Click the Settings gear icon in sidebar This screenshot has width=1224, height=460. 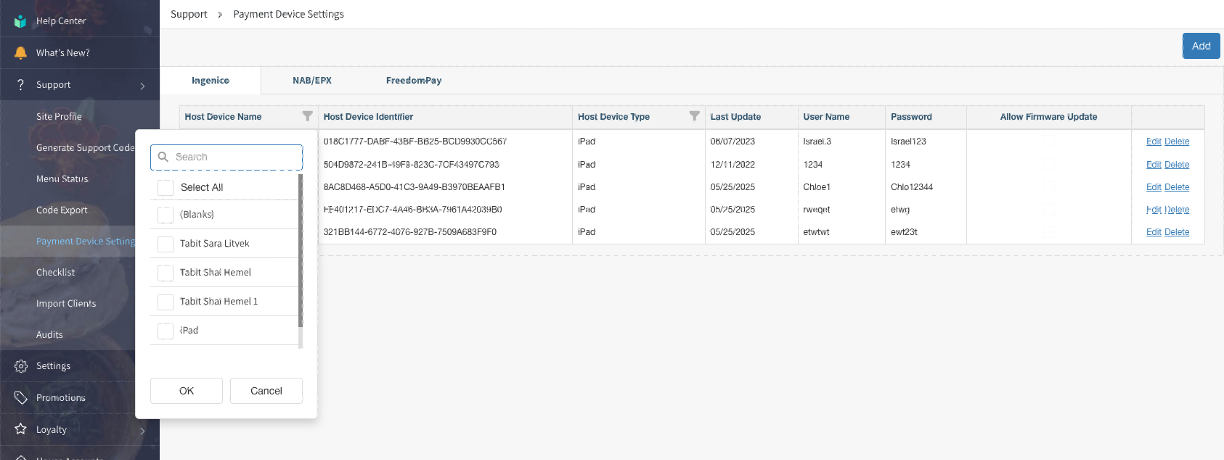tap(20, 366)
